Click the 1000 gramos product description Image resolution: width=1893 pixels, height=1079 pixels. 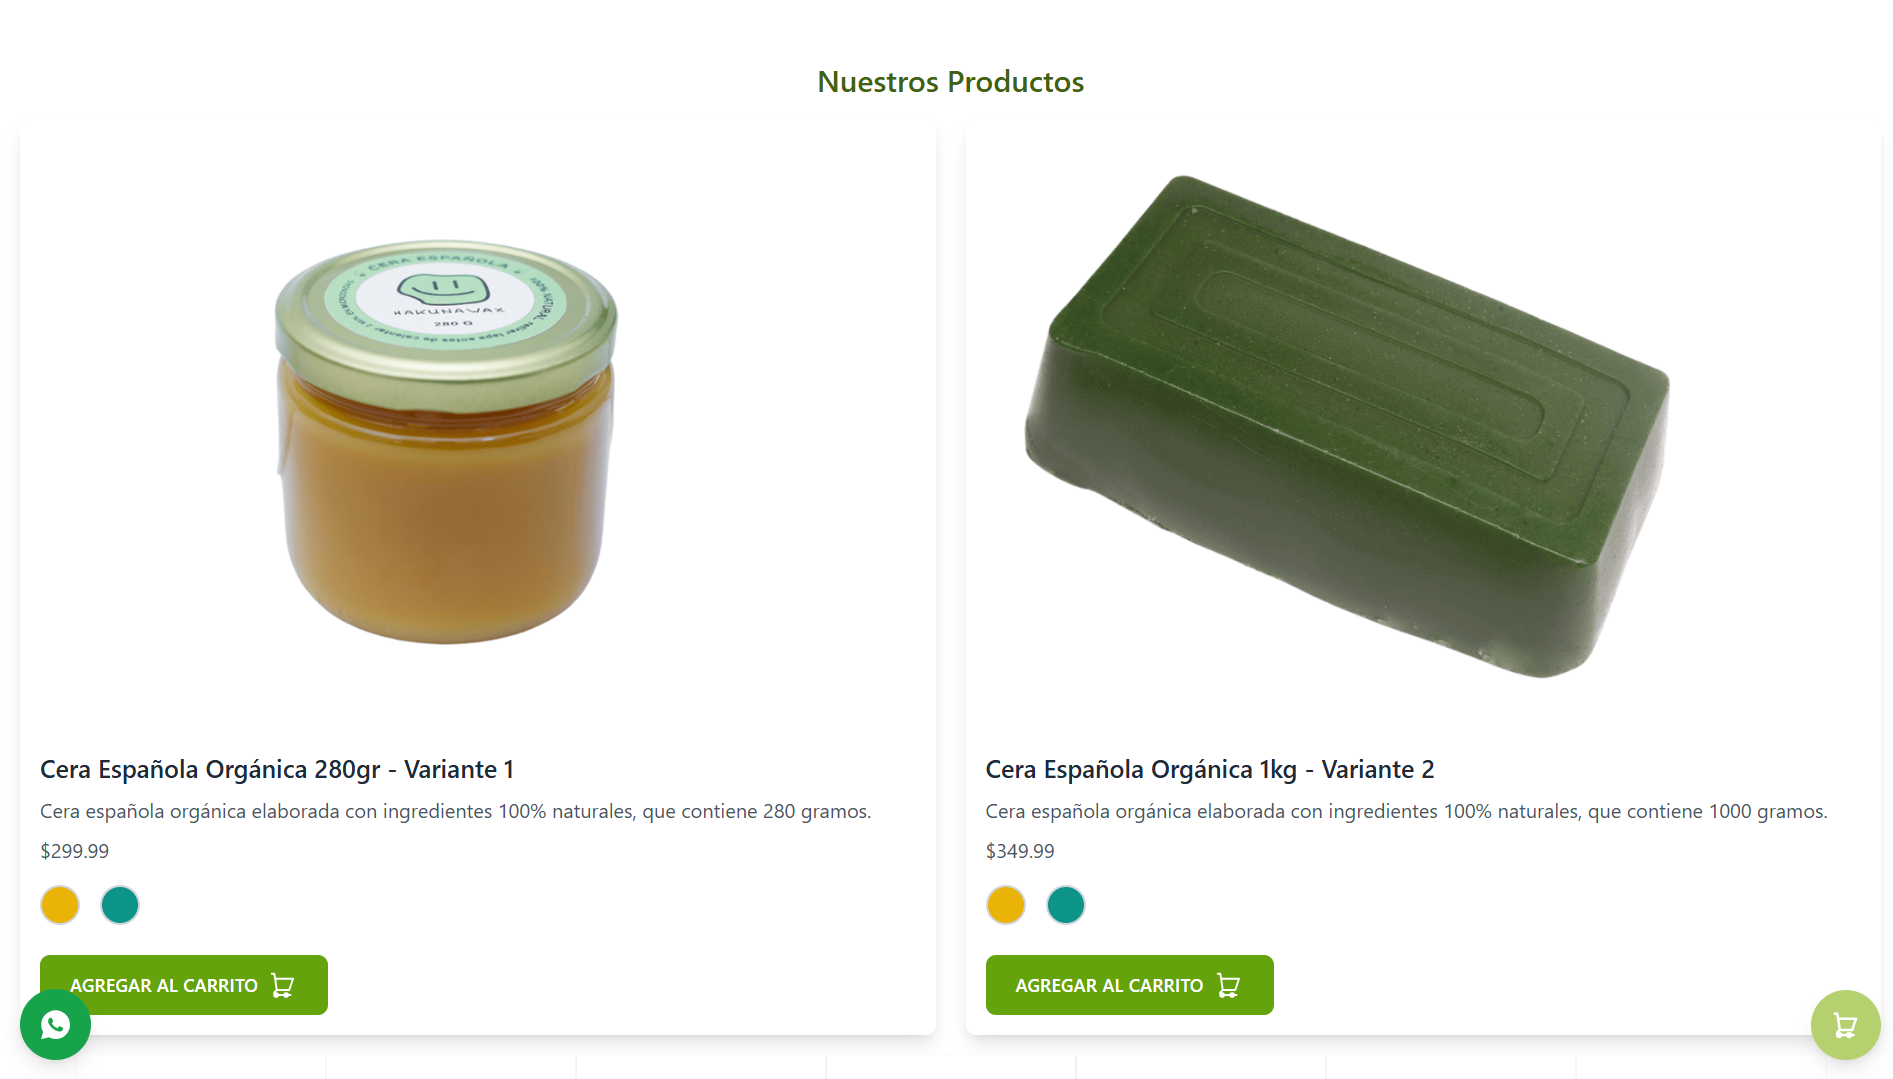tap(1406, 811)
